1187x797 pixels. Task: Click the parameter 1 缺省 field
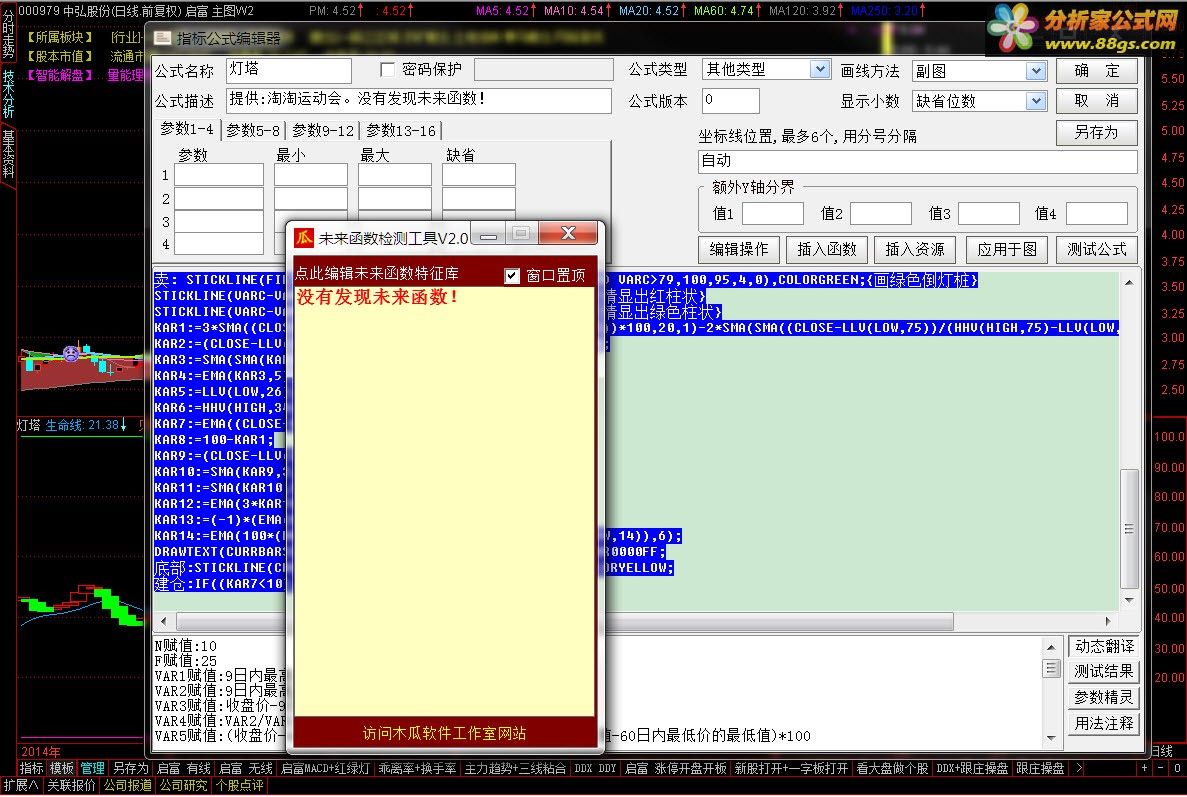pos(478,175)
